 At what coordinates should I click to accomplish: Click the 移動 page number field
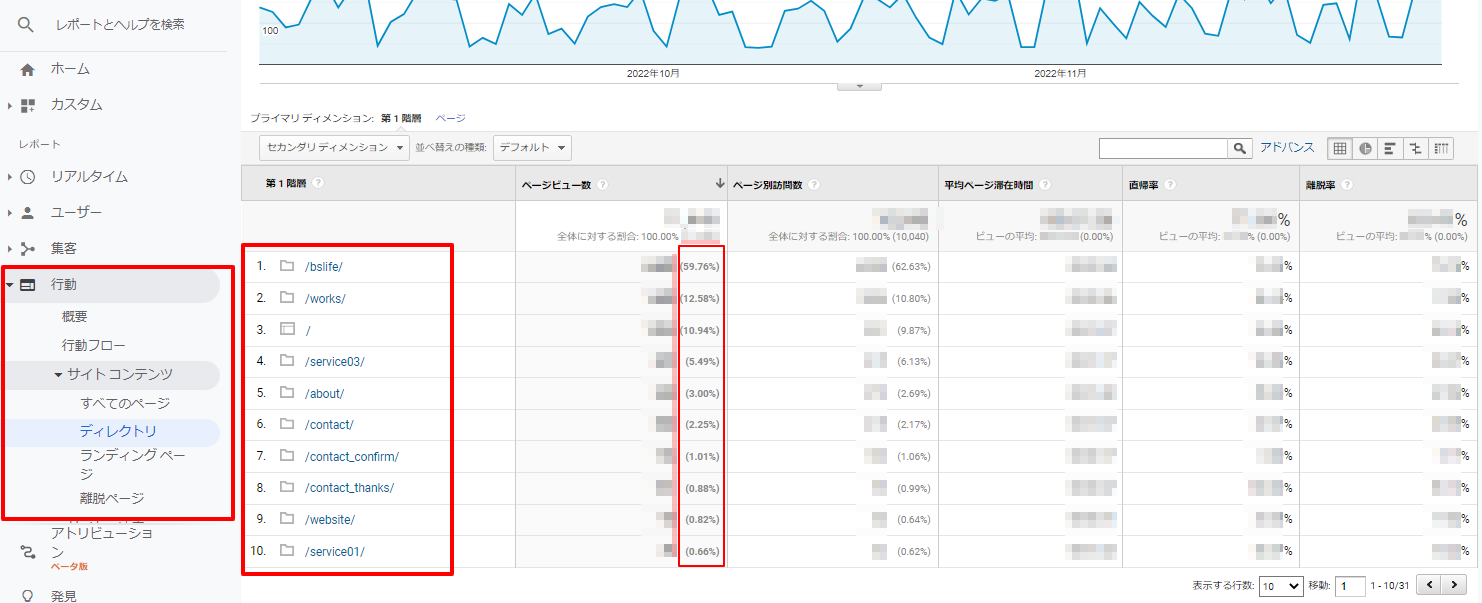coord(1350,586)
